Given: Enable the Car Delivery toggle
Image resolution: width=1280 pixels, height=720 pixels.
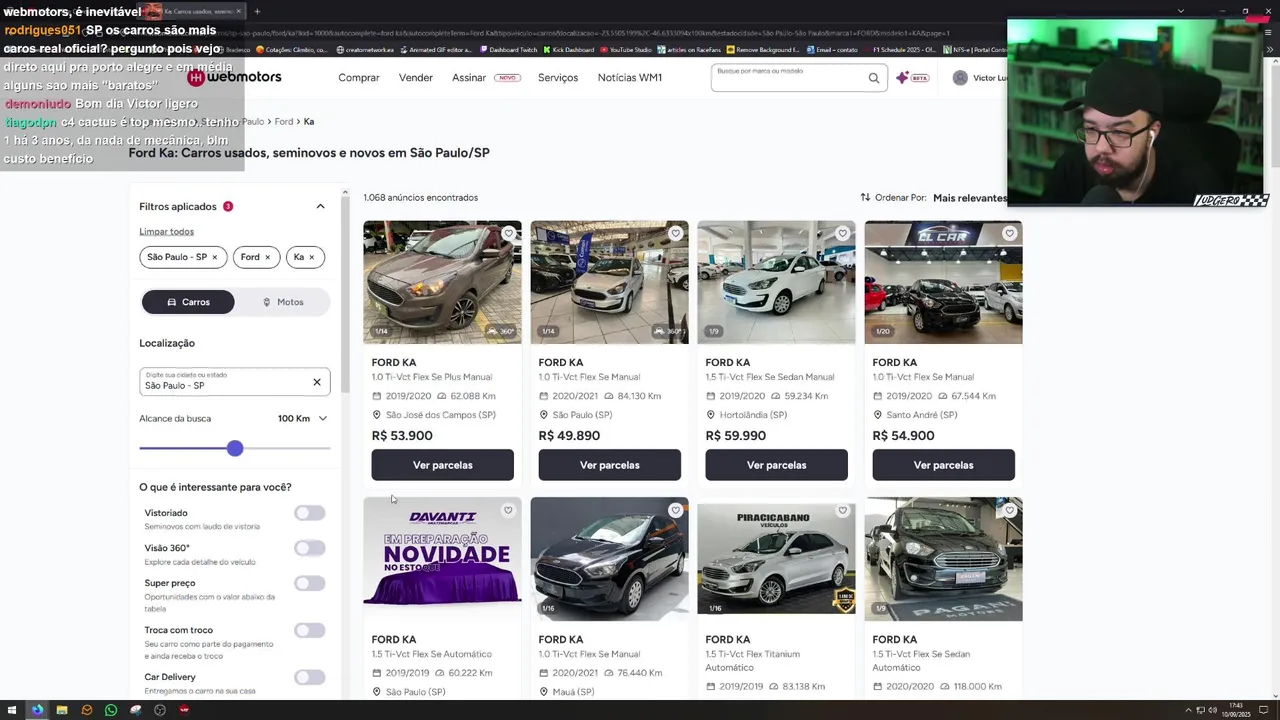Looking at the screenshot, I should pyautogui.click(x=310, y=677).
